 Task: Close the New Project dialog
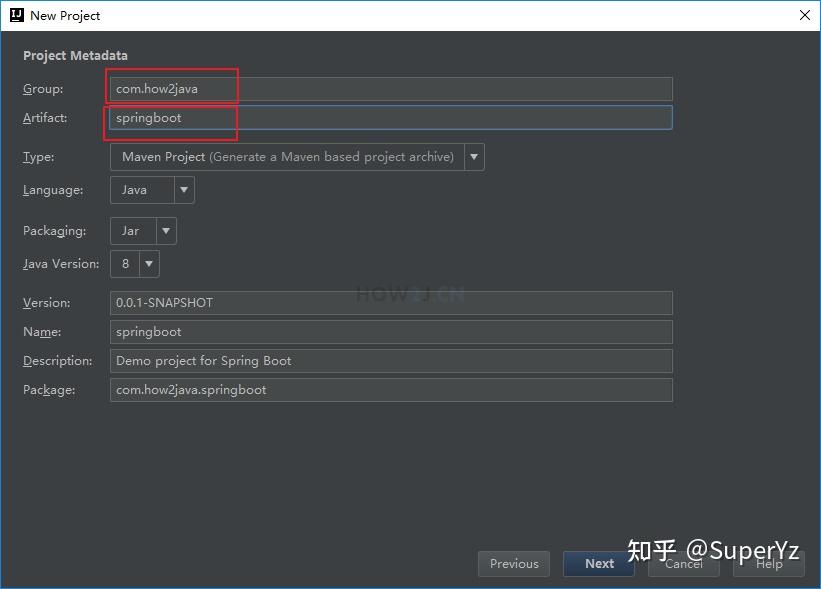(x=805, y=15)
